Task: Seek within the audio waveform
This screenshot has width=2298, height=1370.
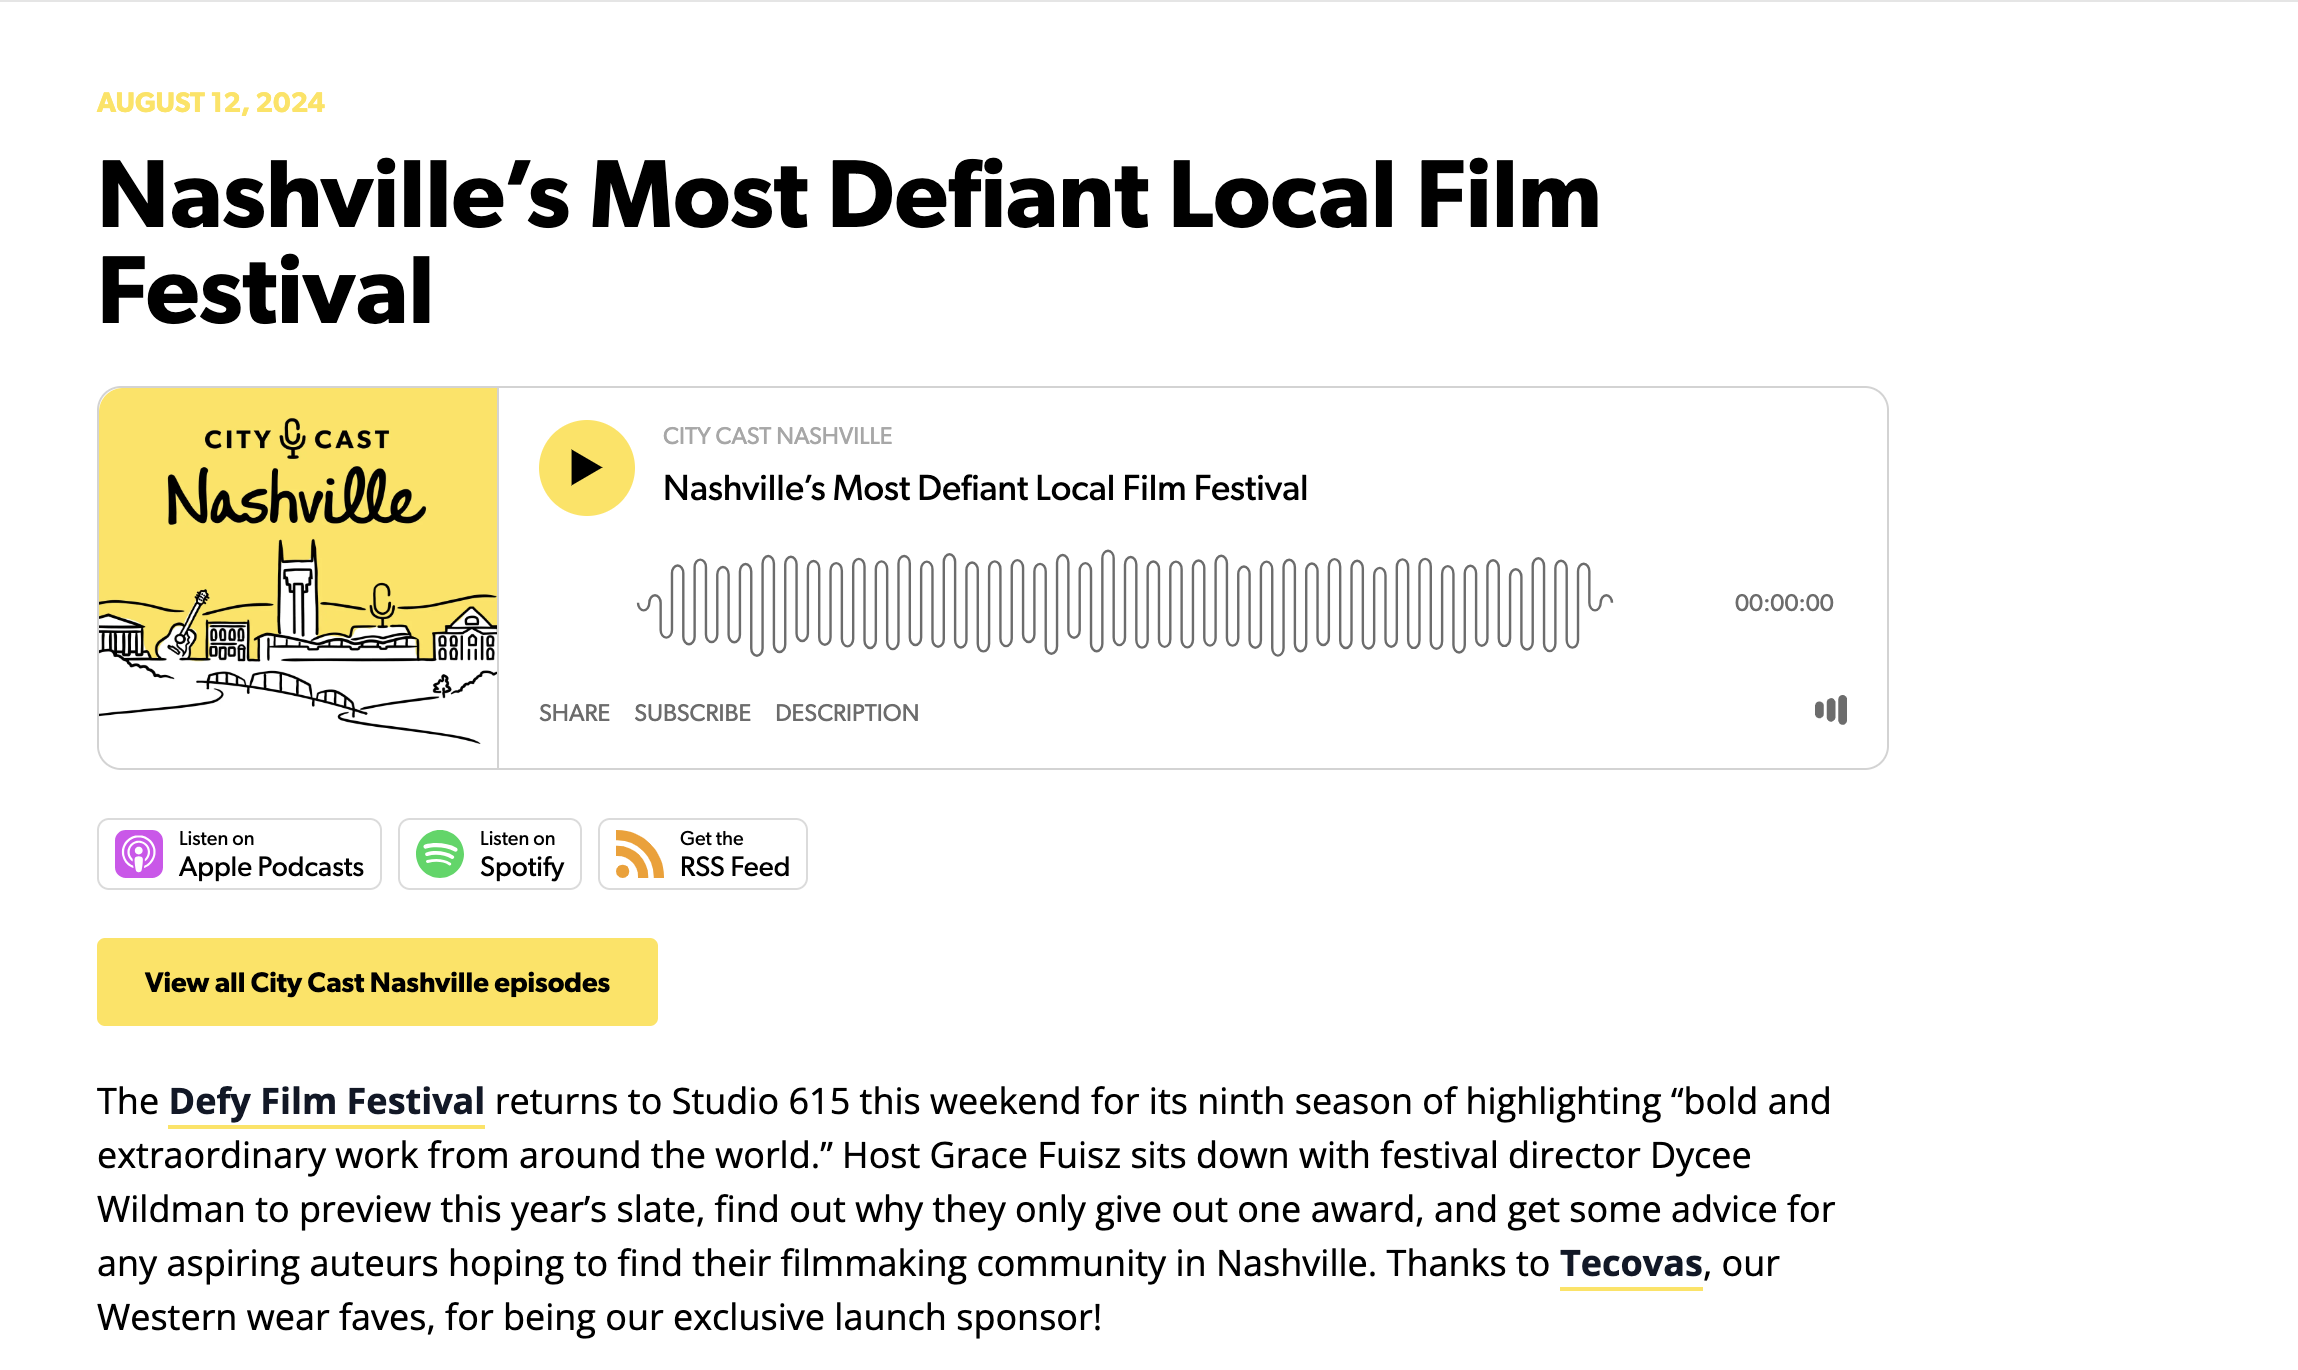Action: (1124, 603)
